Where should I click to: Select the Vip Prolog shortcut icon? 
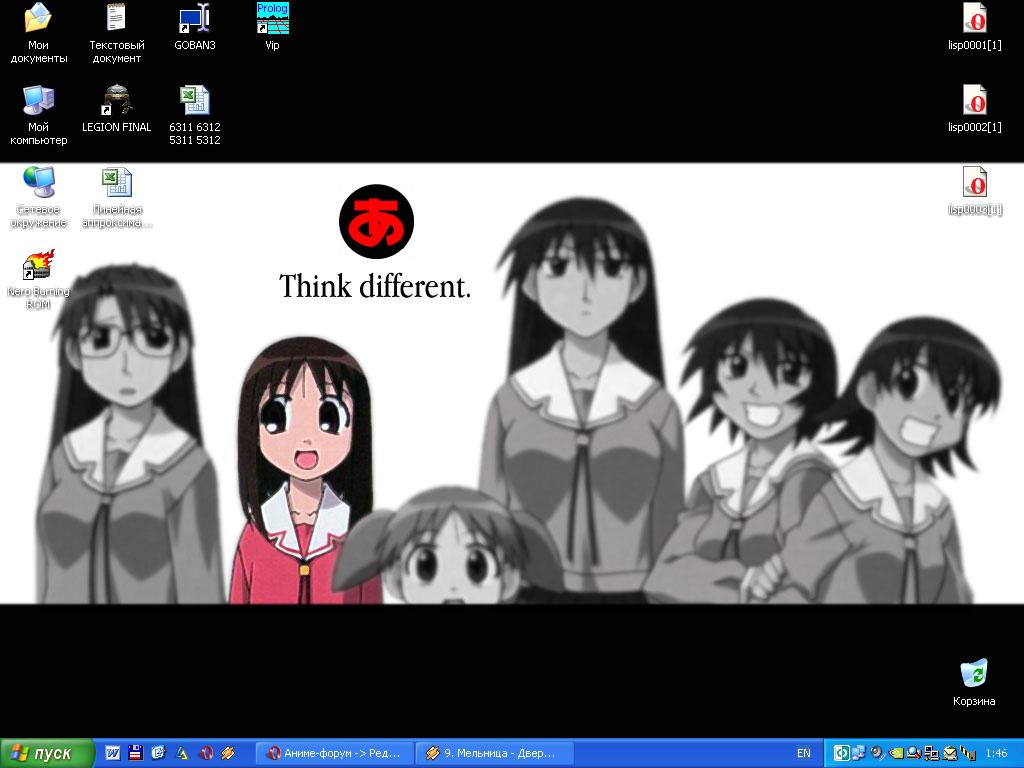272,26
